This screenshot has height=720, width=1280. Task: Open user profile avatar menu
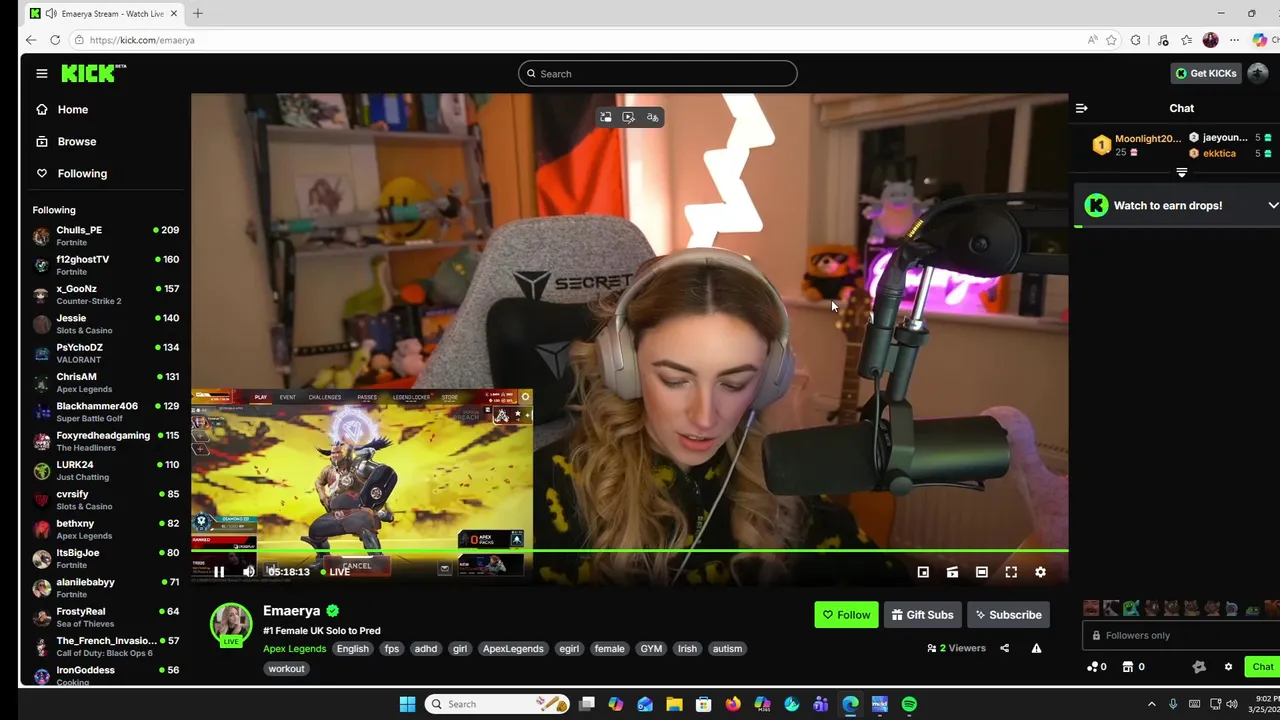point(1258,73)
